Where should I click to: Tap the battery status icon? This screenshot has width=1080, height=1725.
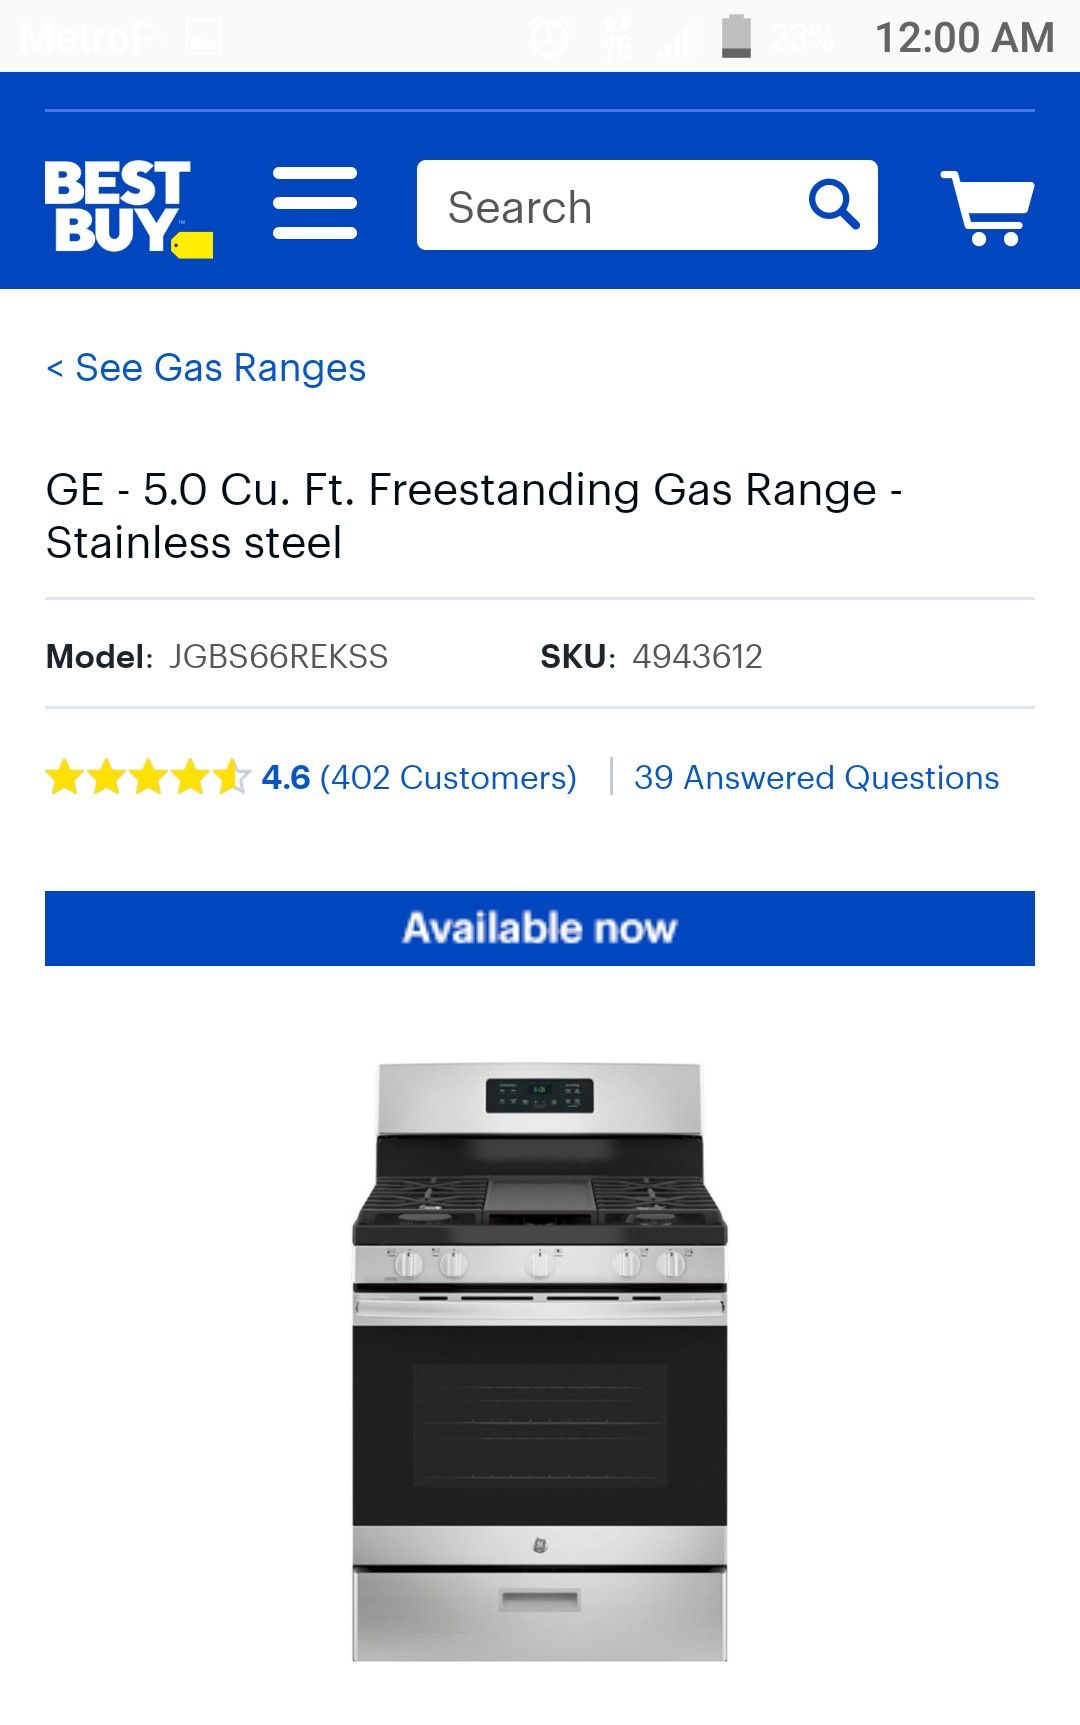click(736, 37)
